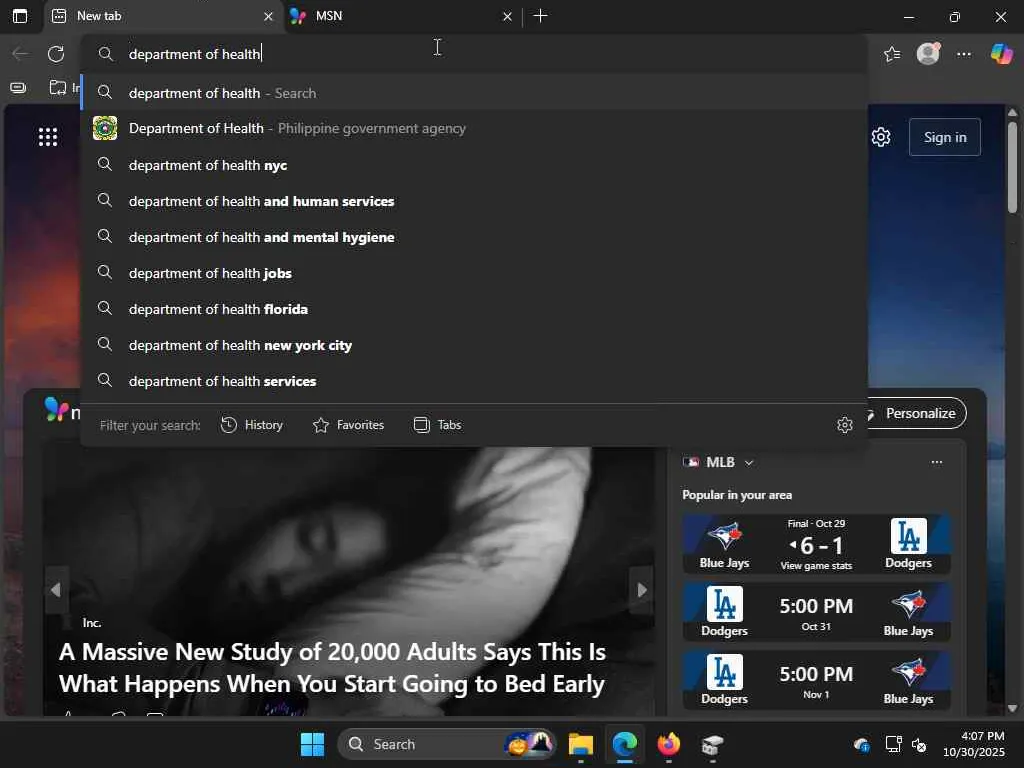This screenshot has height=768, width=1024.
Task: Open Edge Settings and more ellipsis
Action: click(964, 54)
